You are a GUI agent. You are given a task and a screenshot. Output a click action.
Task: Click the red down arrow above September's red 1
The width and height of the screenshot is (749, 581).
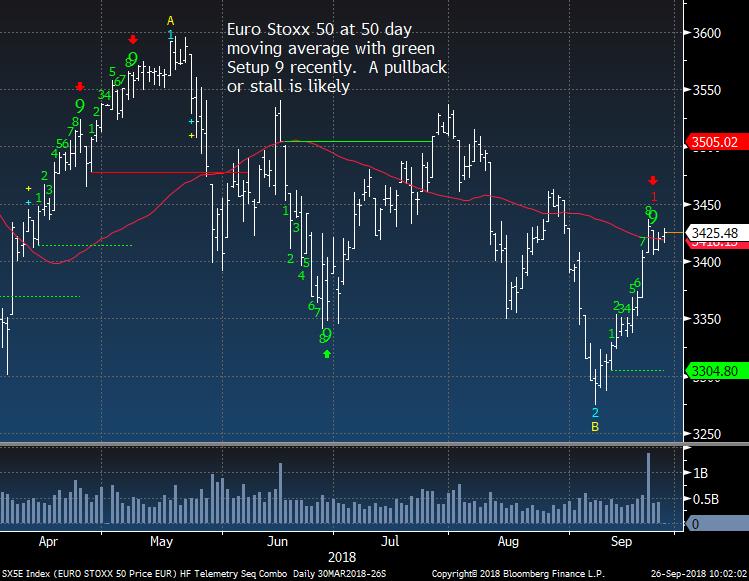(653, 181)
